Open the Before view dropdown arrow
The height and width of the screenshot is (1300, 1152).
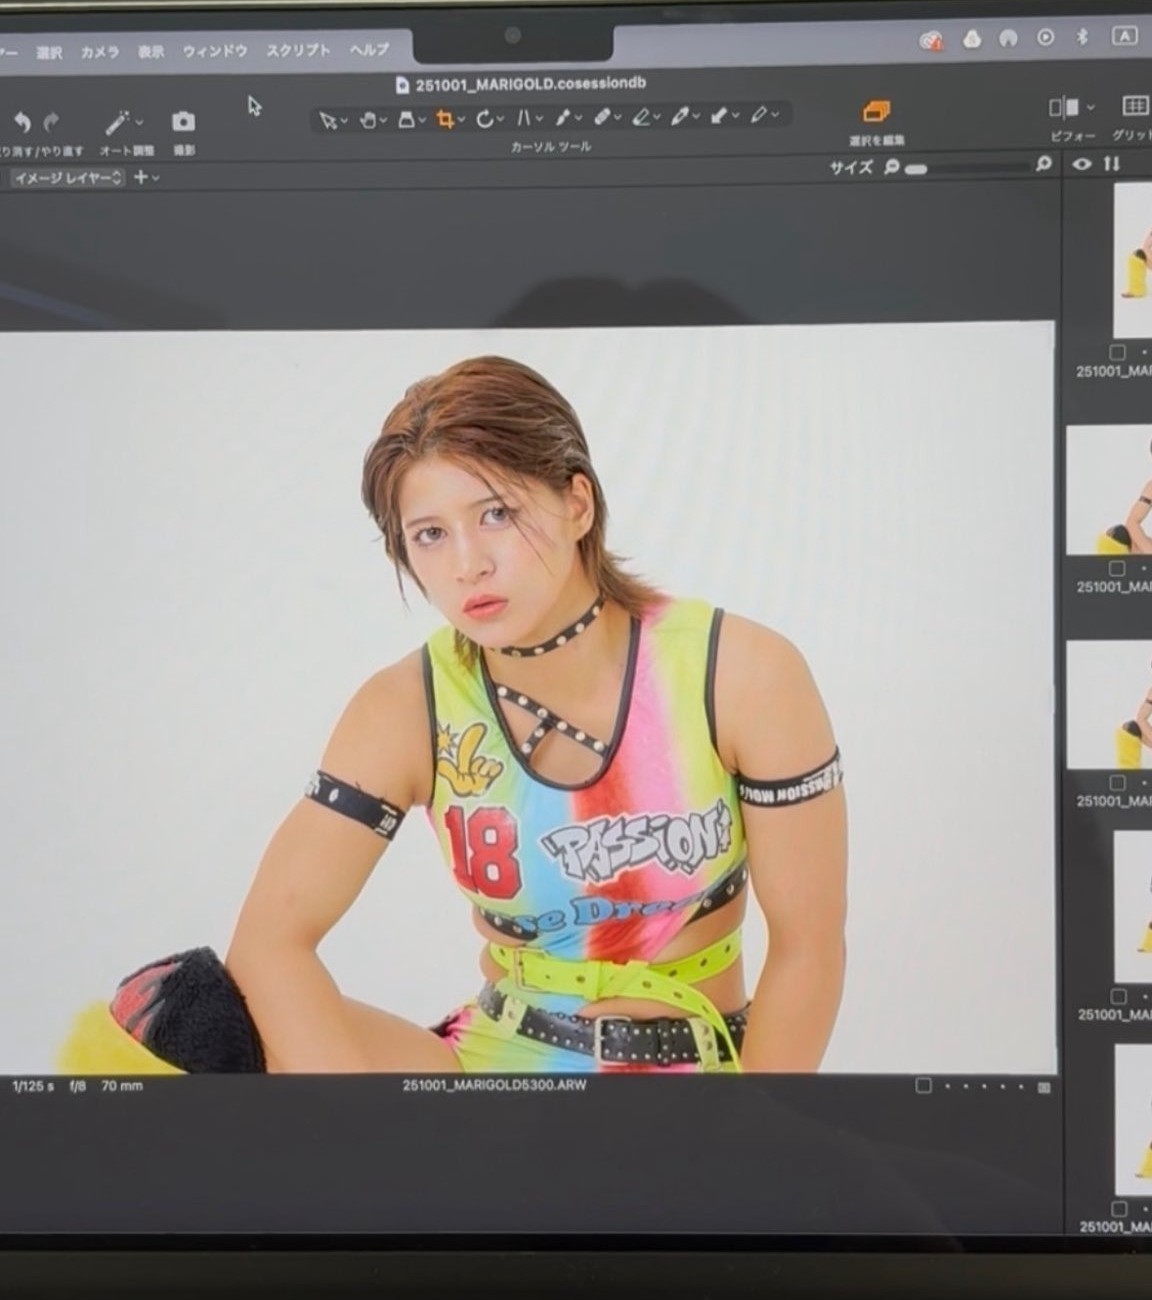click(x=1090, y=107)
